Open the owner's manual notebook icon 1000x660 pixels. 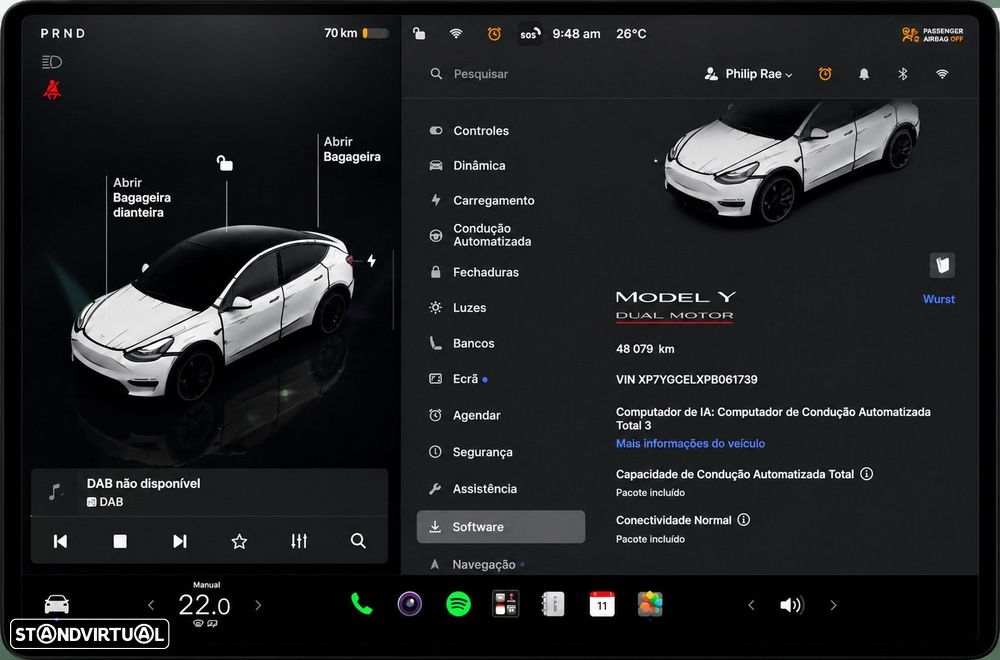pos(553,603)
